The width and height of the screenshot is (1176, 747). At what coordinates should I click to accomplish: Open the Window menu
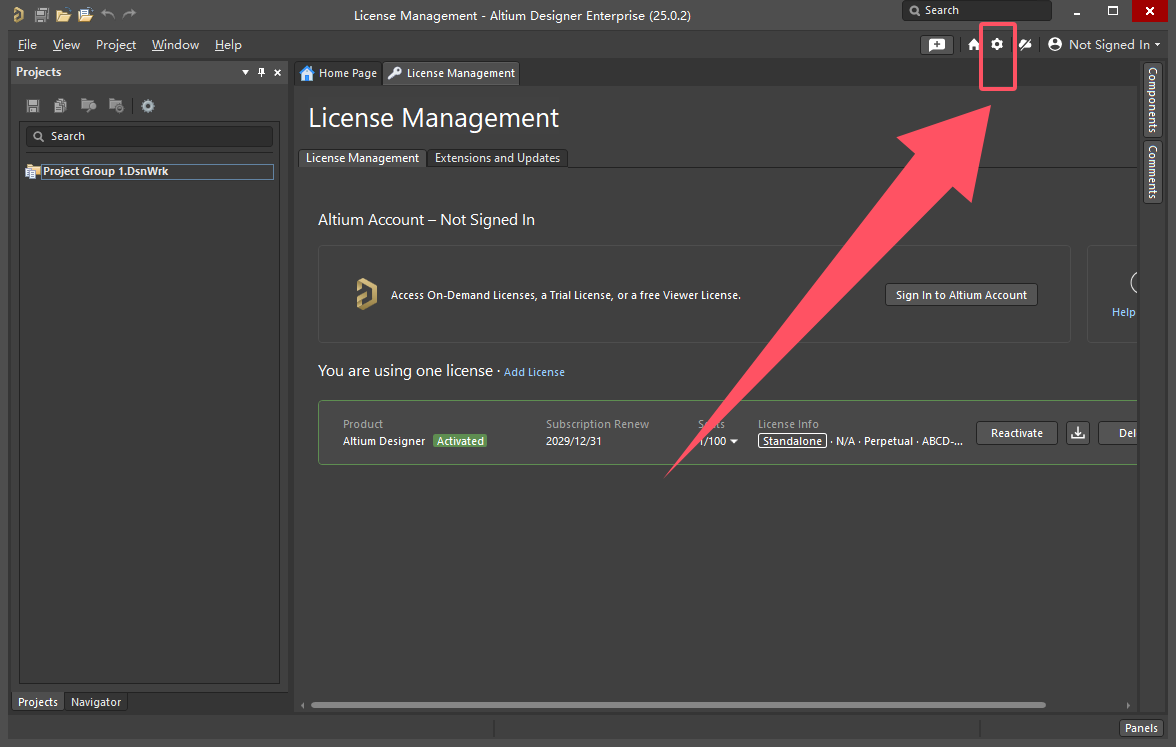pos(176,45)
